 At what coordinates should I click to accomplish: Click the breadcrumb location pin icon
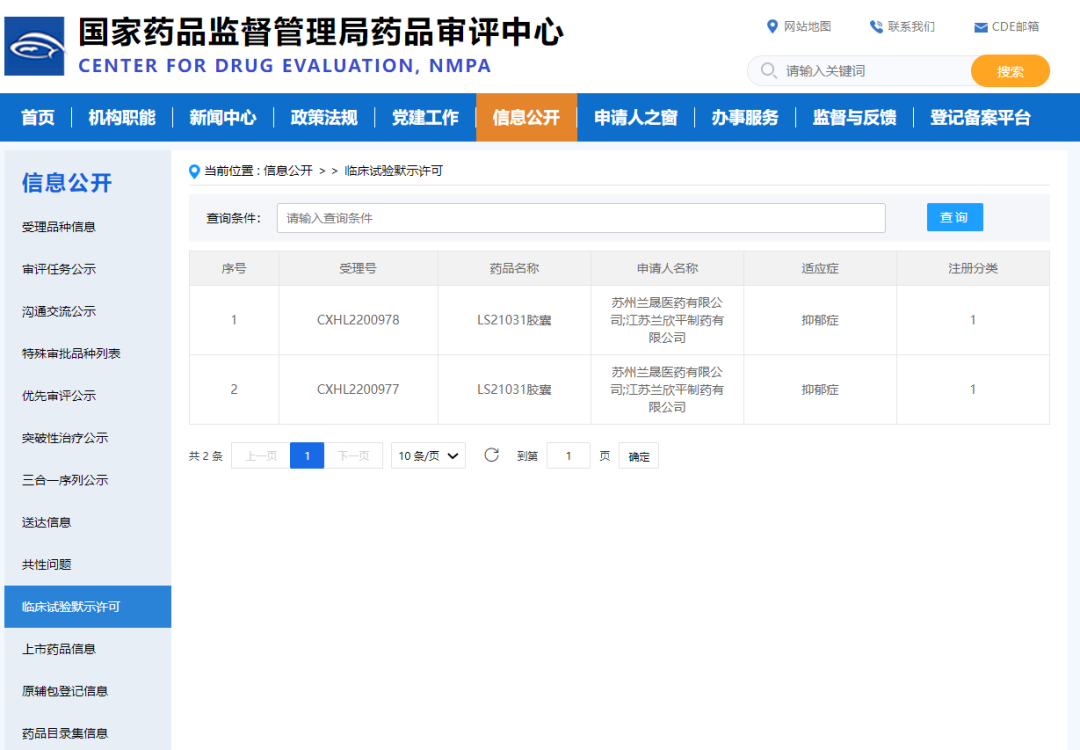[194, 171]
